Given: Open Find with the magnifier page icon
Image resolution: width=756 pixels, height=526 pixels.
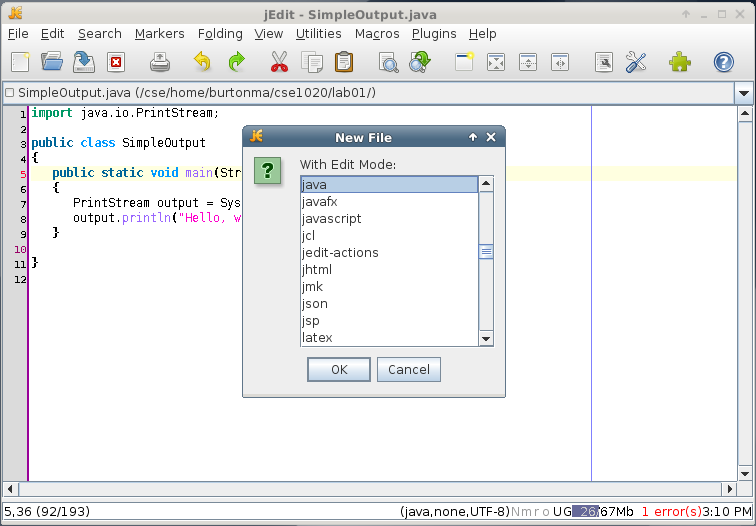Looking at the screenshot, I should (388, 62).
